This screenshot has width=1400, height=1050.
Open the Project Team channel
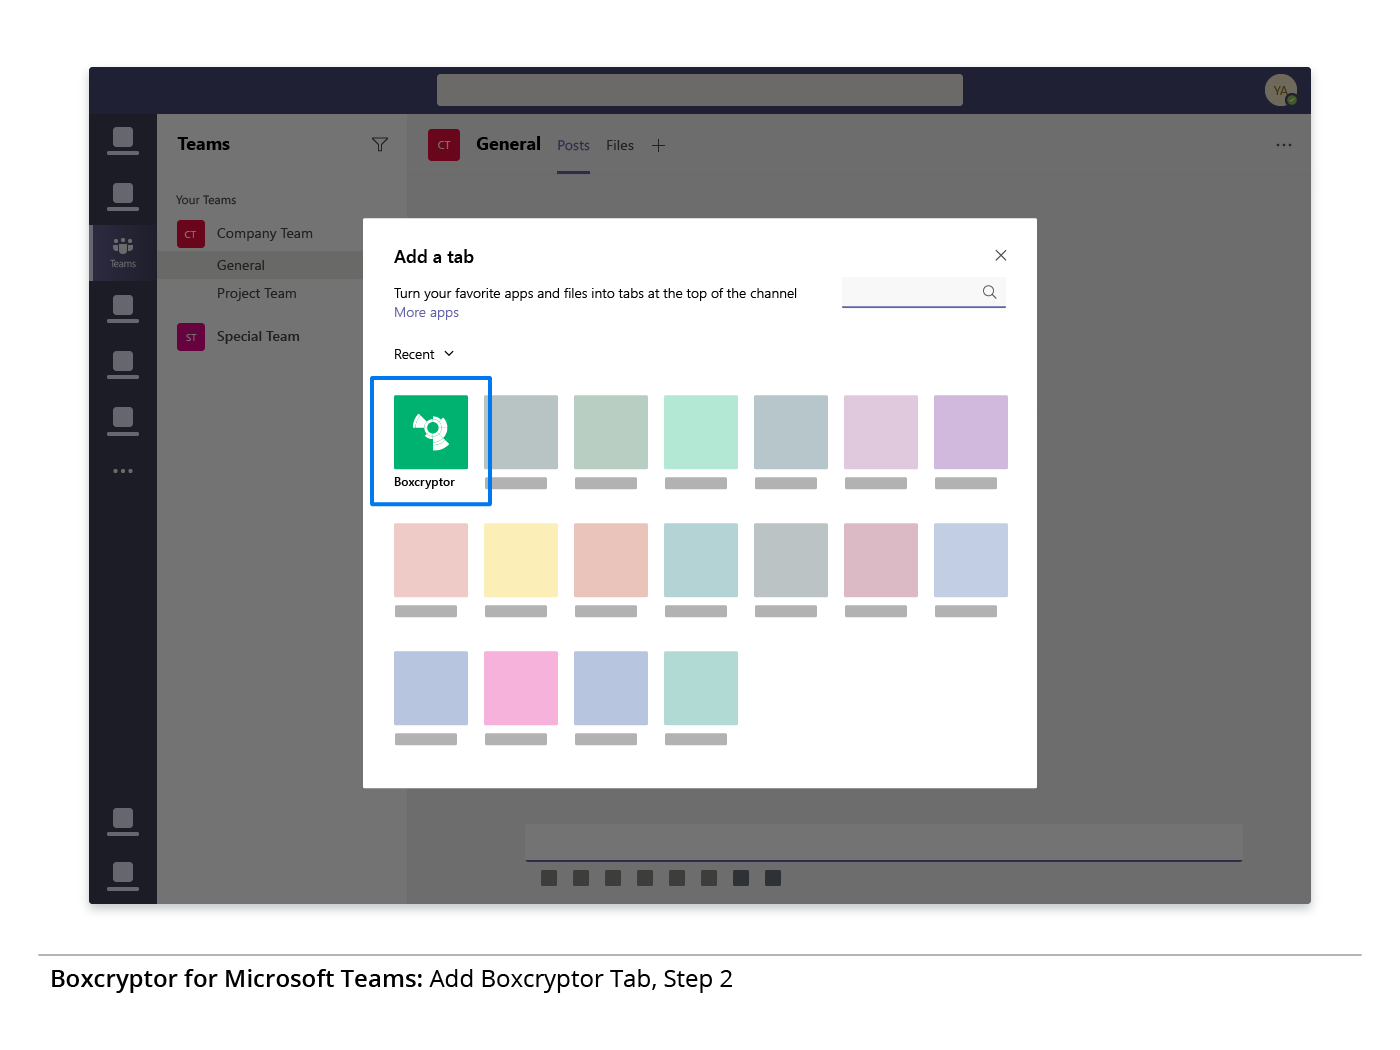[x=257, y=293]
